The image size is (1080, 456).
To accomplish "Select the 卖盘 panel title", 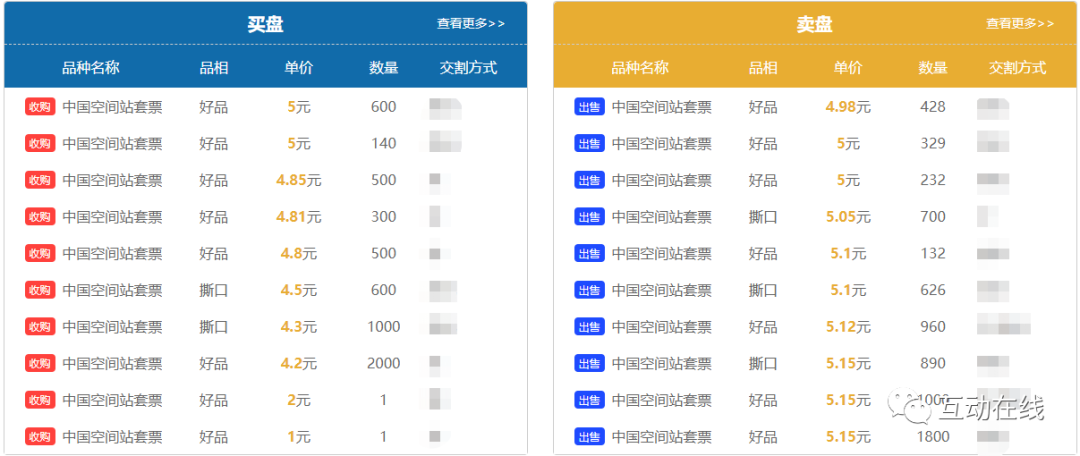I will point(814,24).
